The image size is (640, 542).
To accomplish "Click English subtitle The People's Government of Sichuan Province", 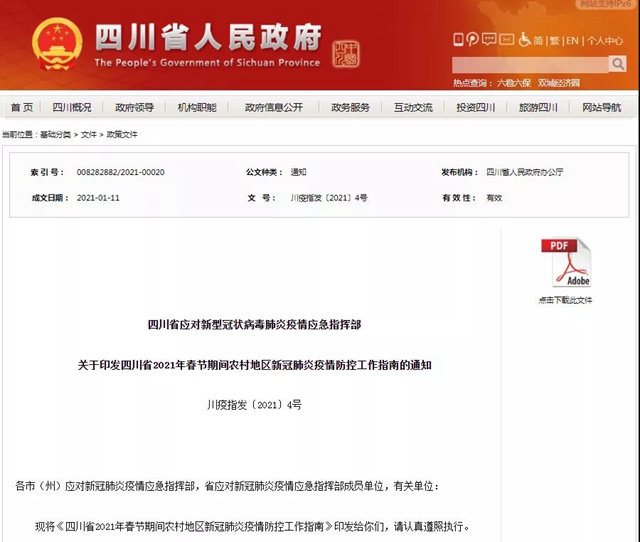I will [207, 63].
